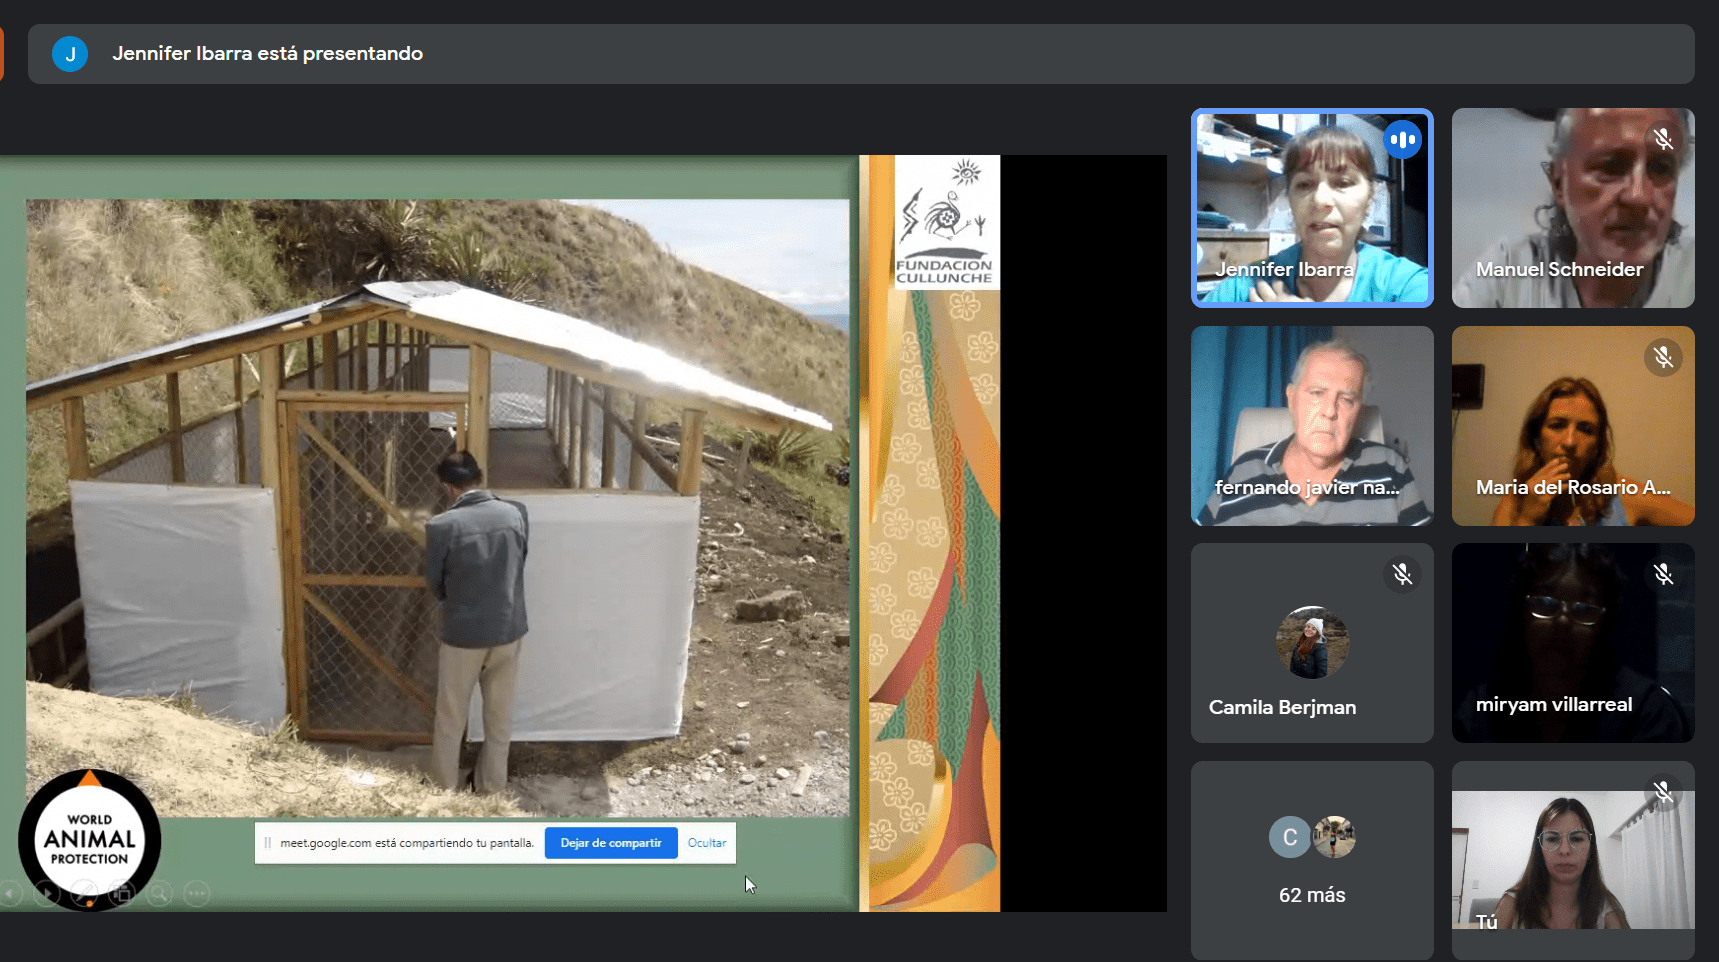Click the drag handle of sharing notification bar

coord(267,843)
